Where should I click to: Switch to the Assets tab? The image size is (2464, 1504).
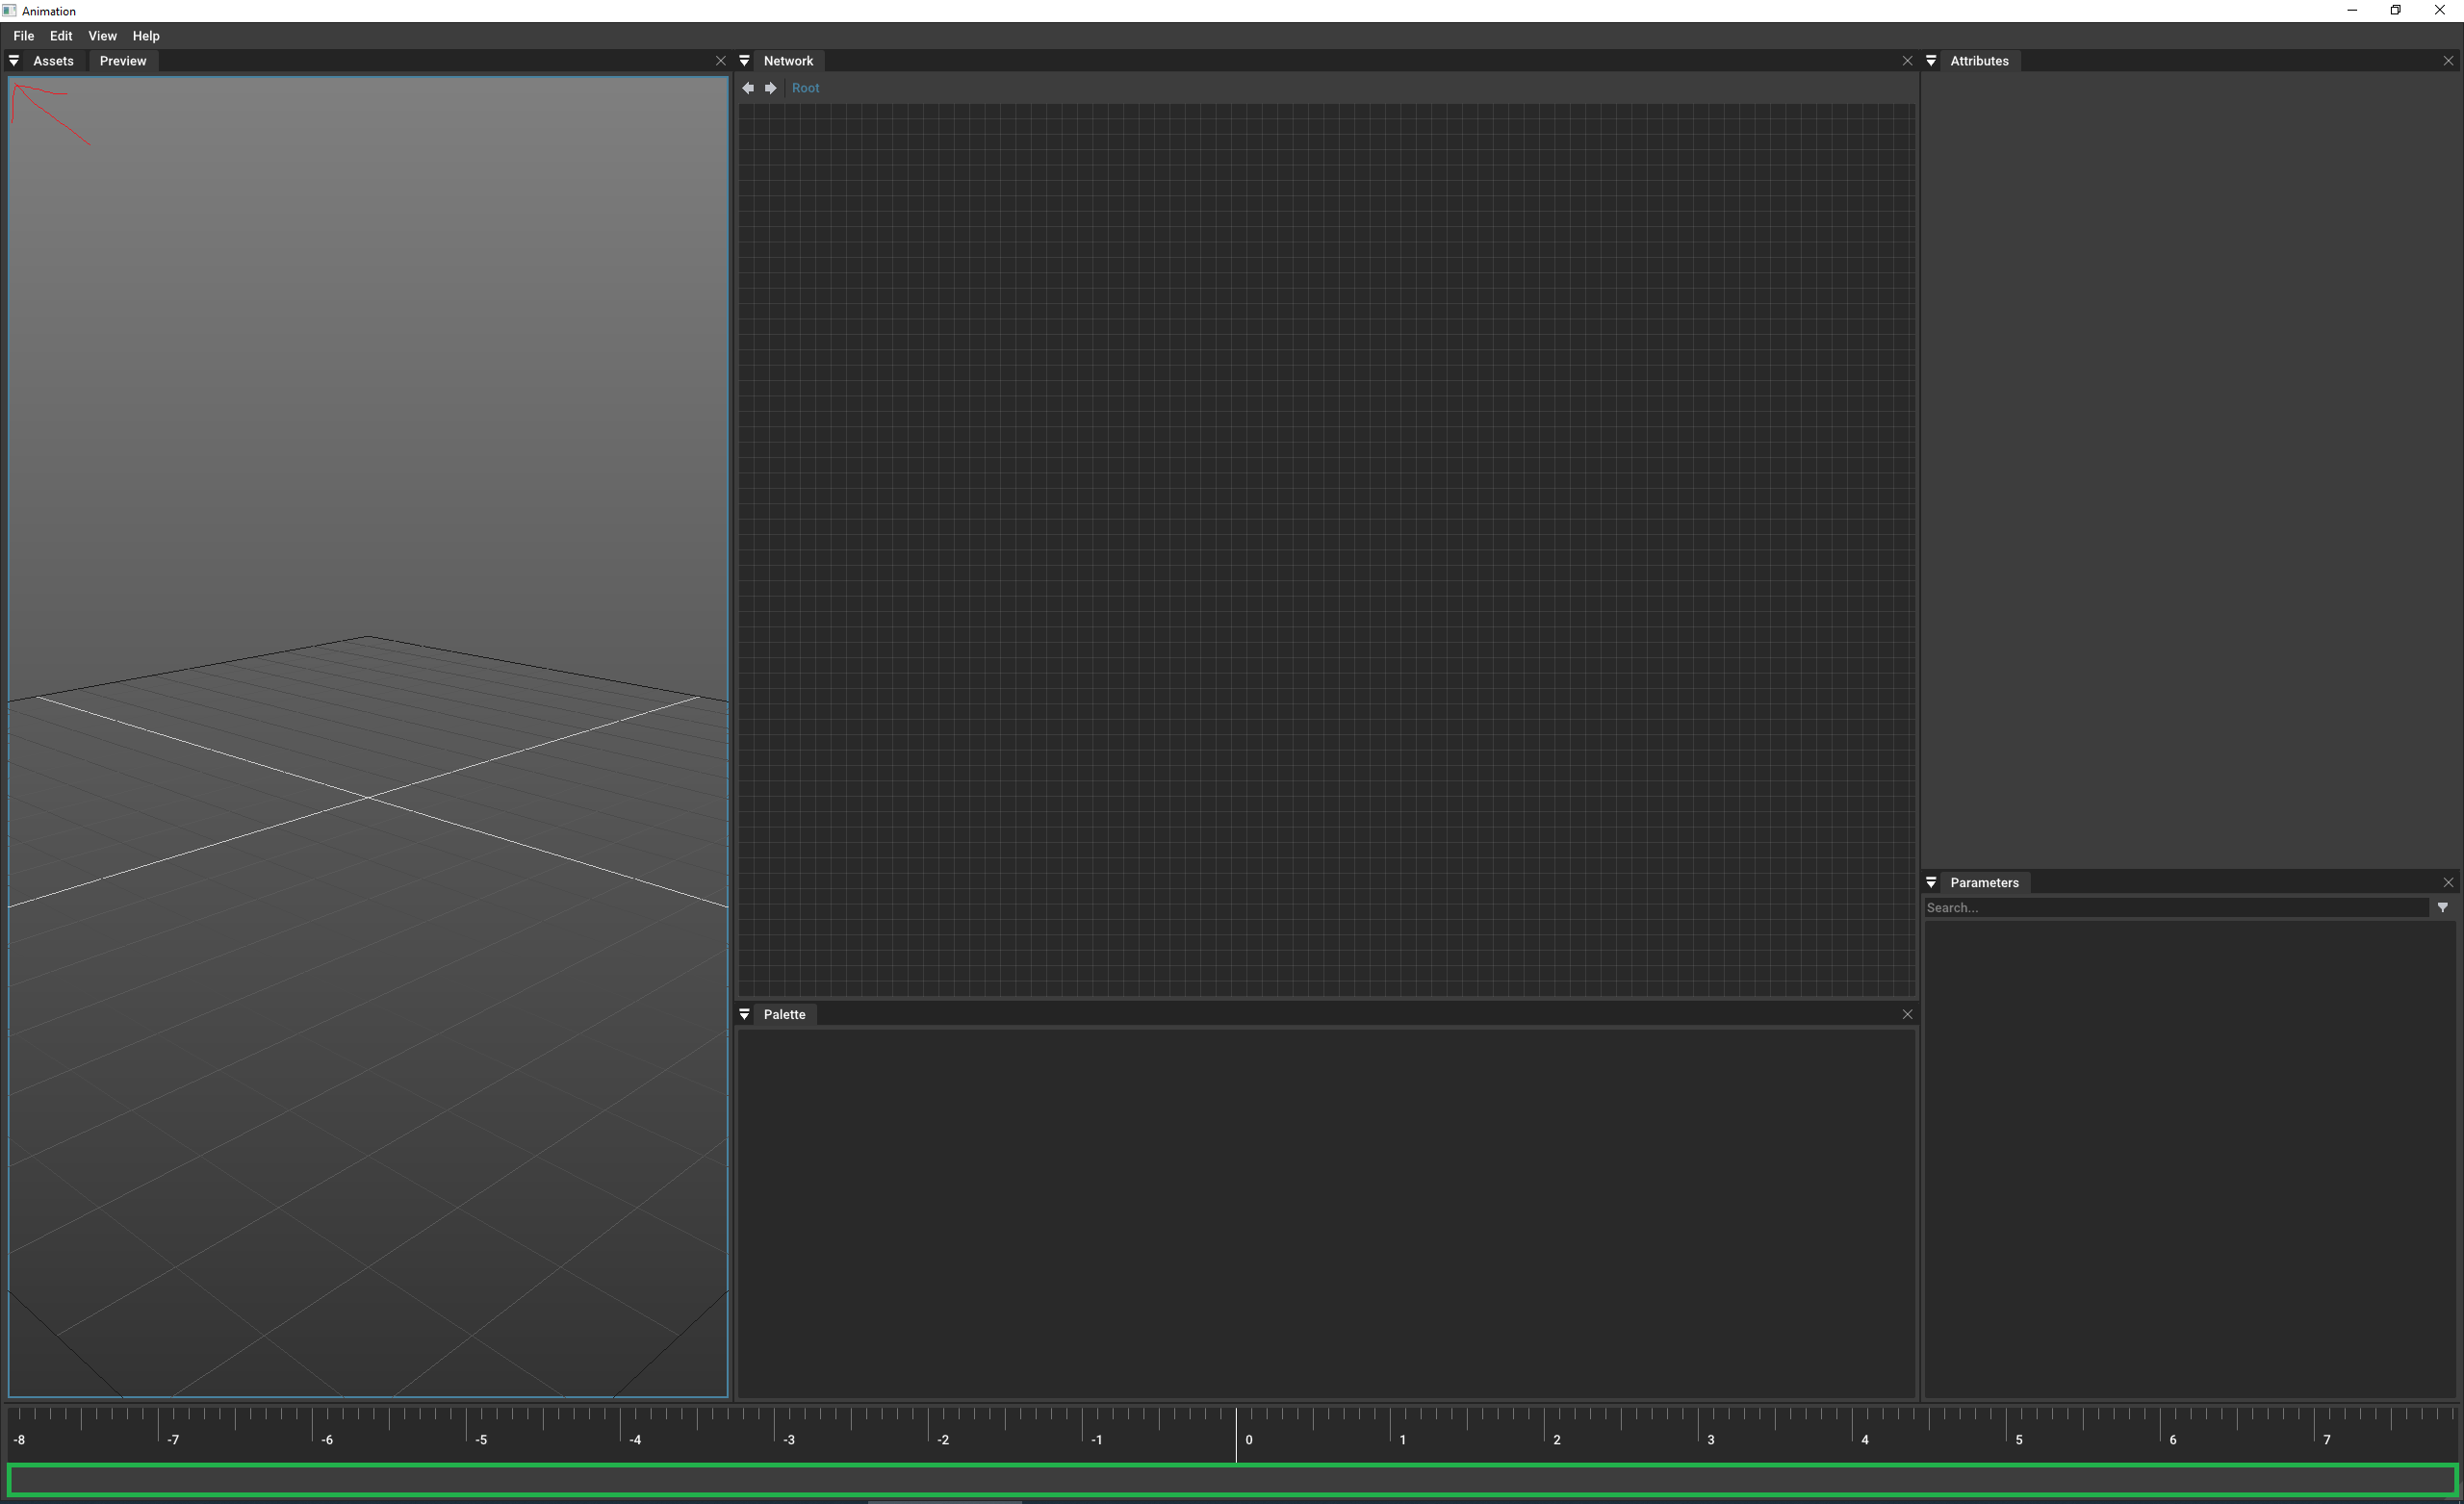click(54, 60)
